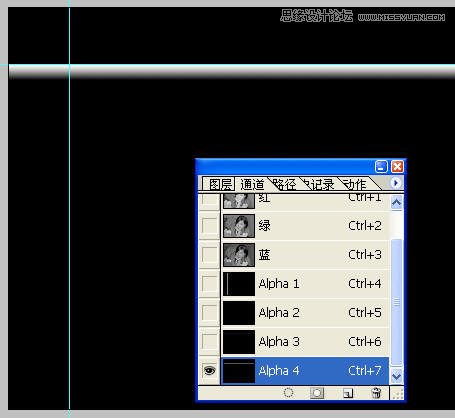
Task: Save selection as channel icon
Action: 317,393
